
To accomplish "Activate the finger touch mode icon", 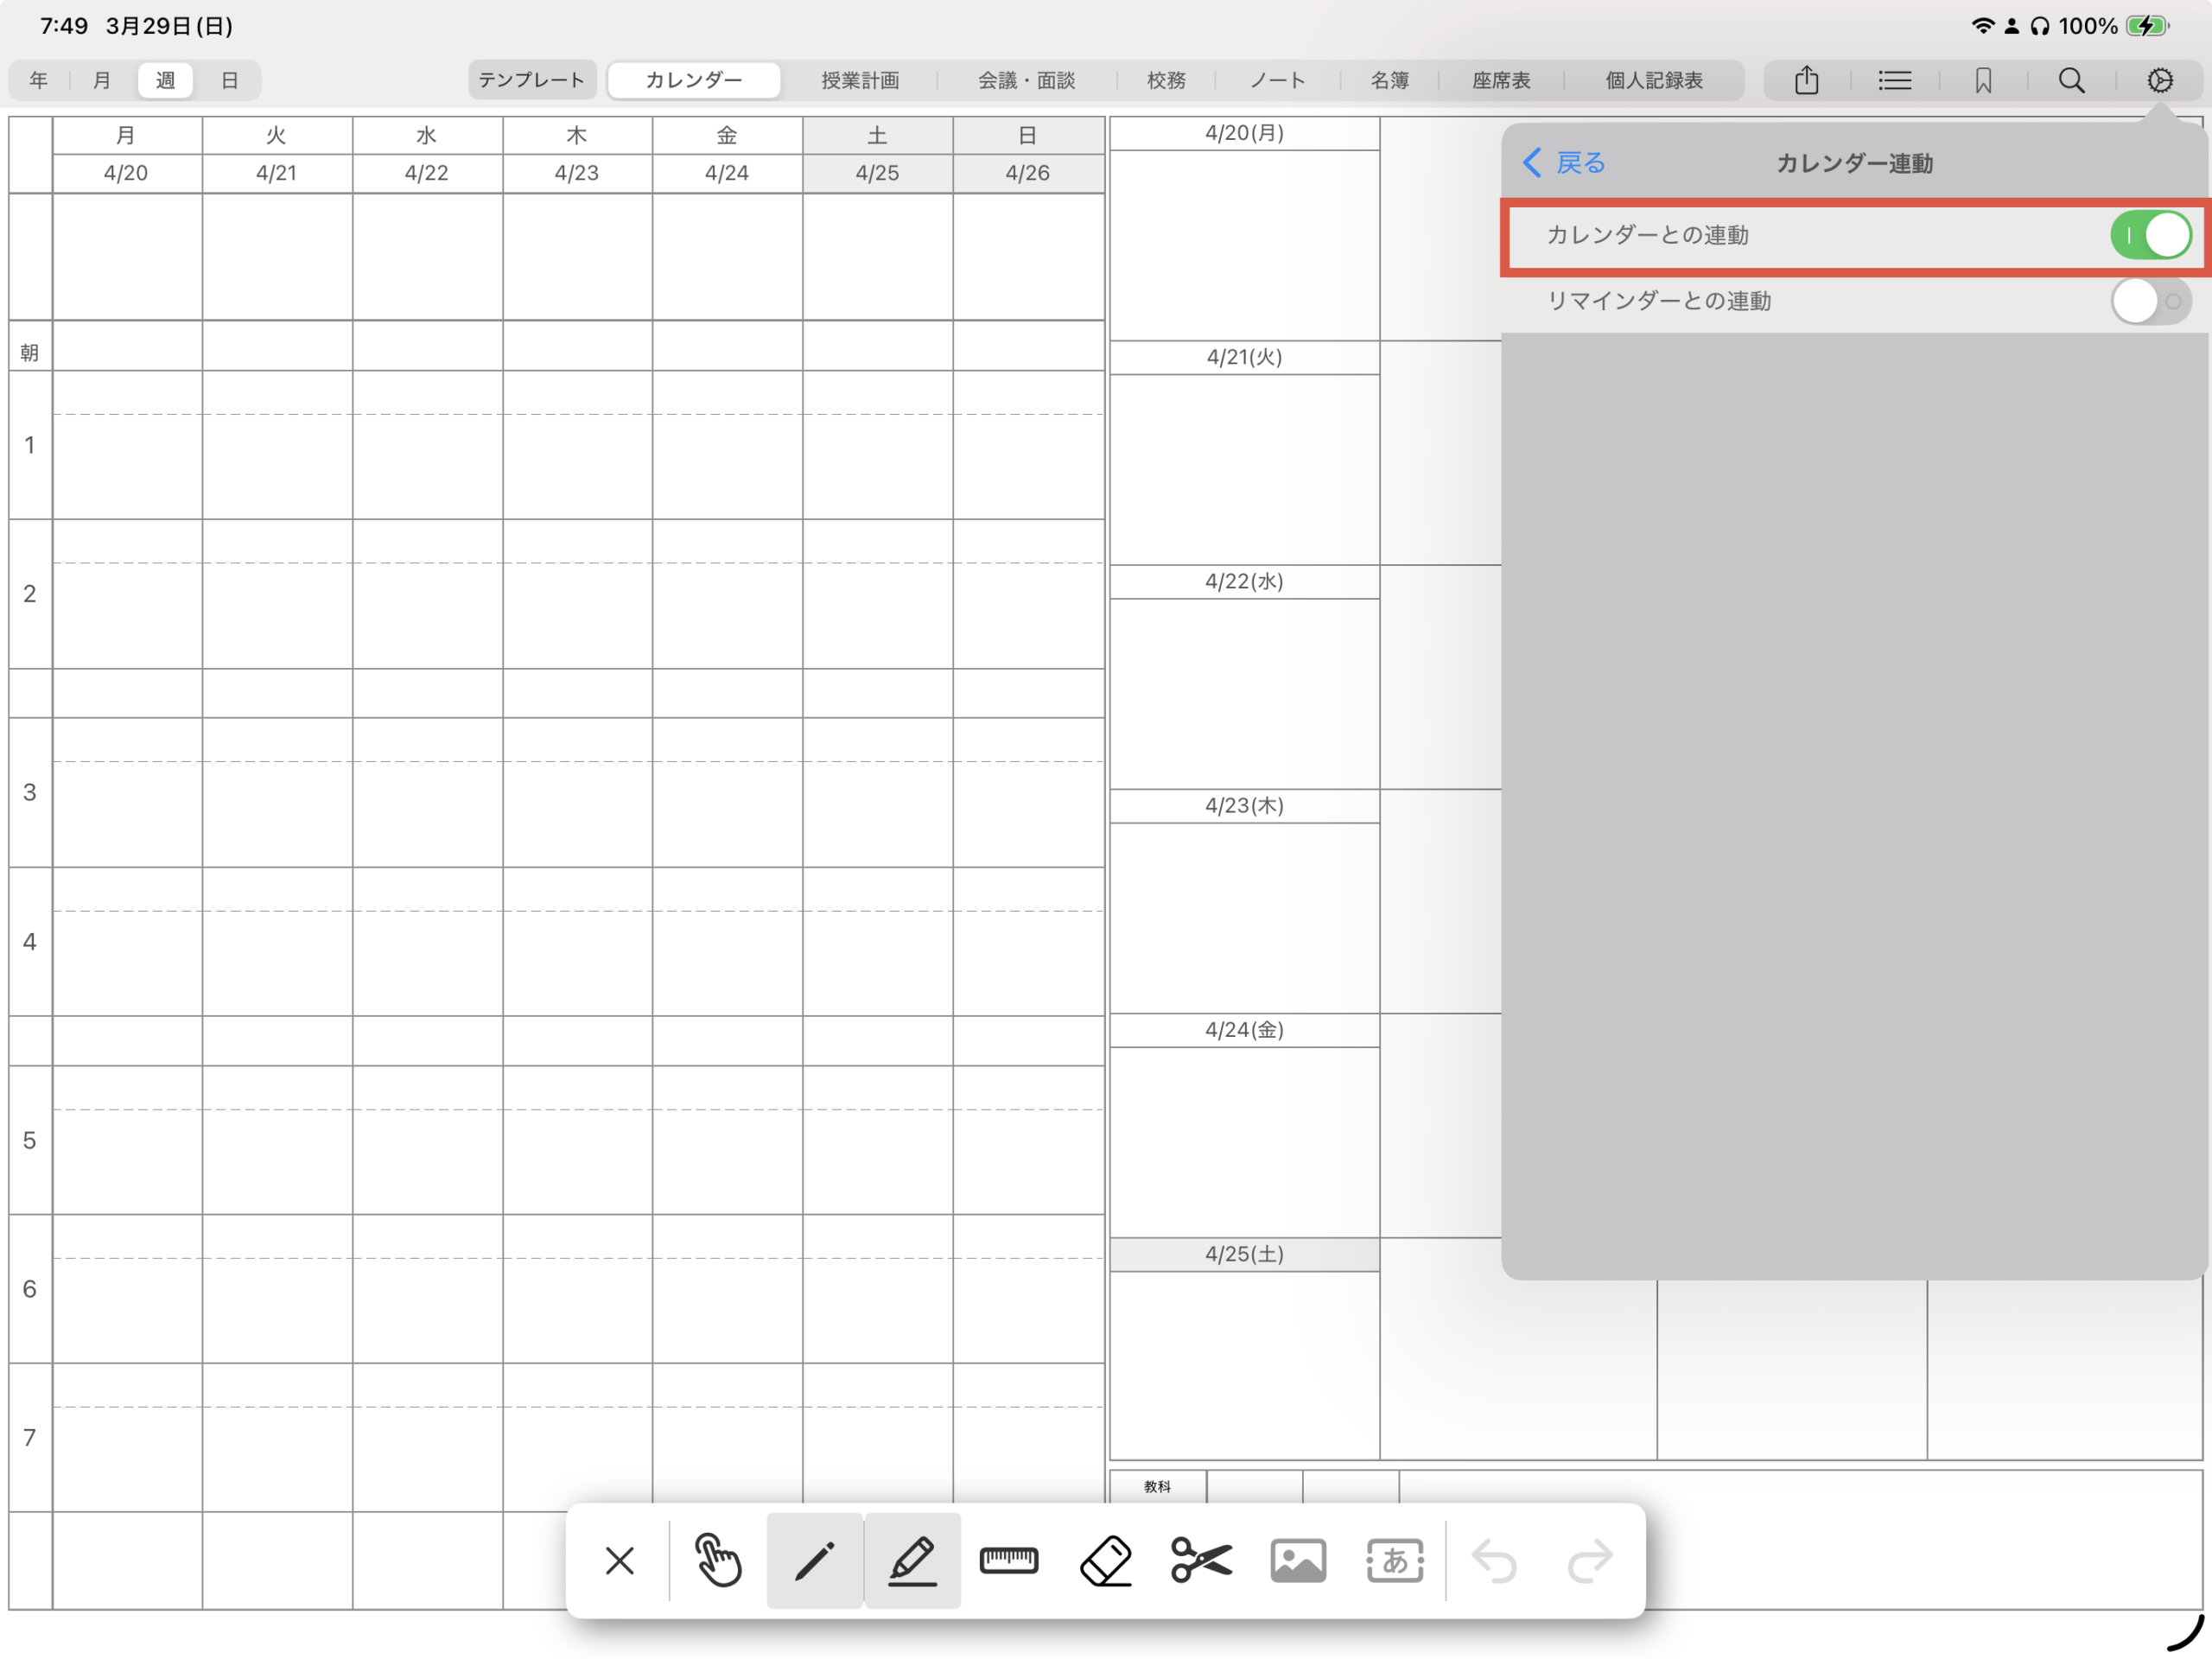I will [718, 1560].
